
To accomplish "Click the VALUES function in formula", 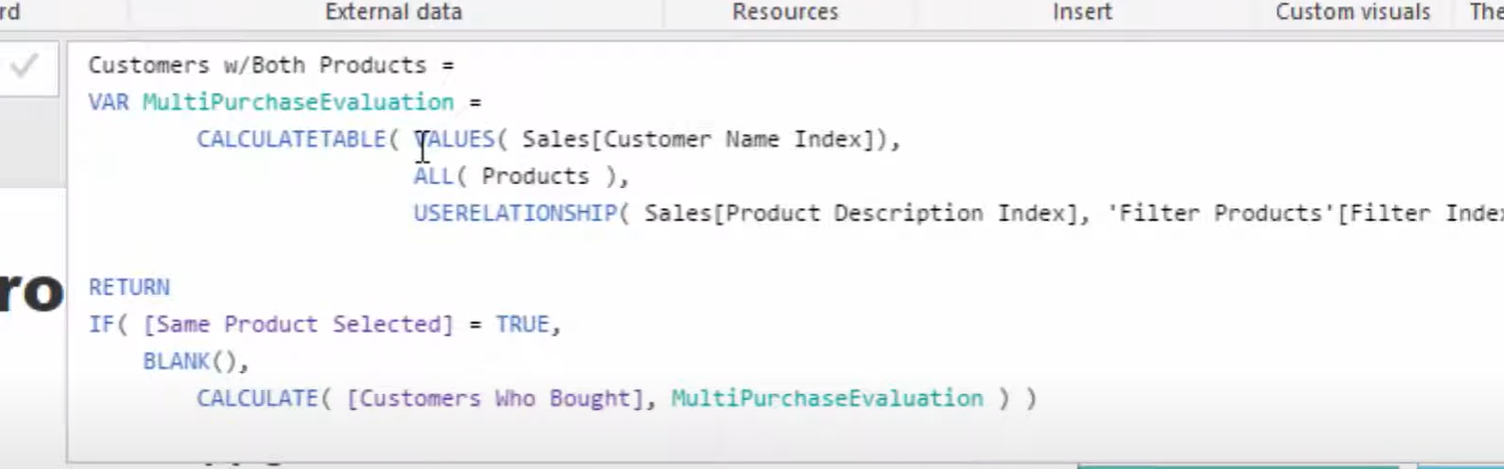I will 454,139.
